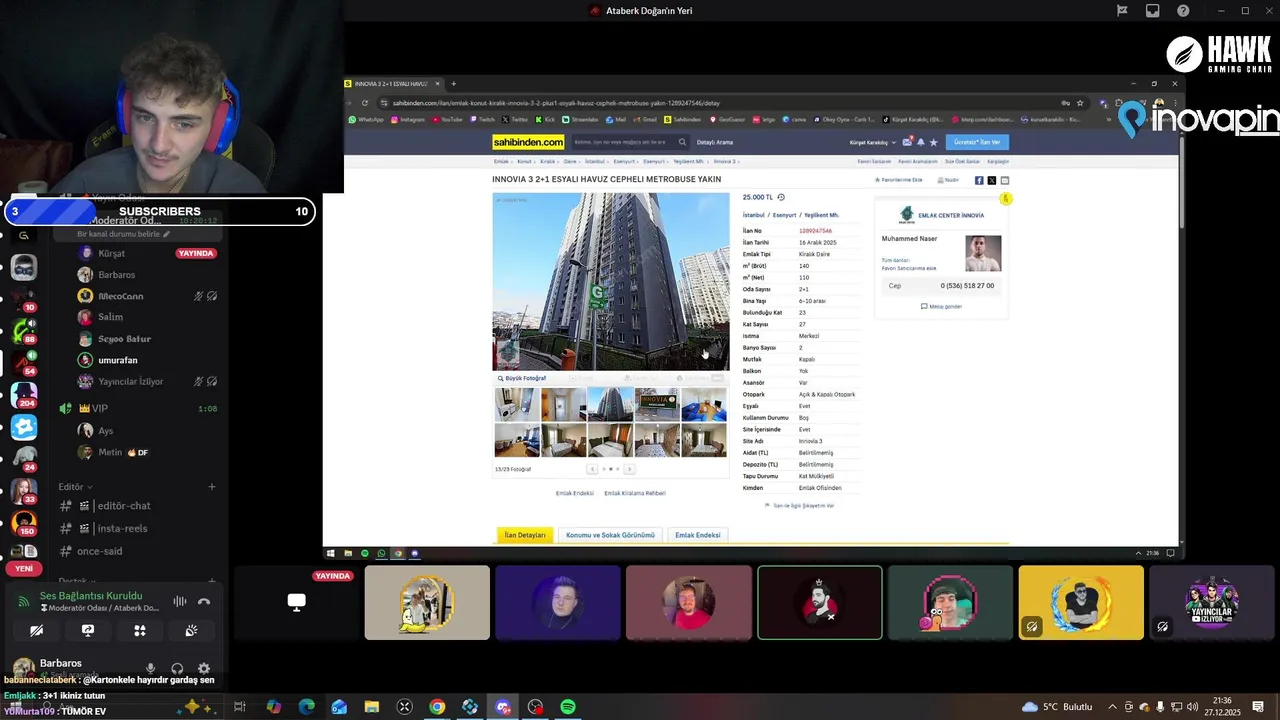This screenshot has width=1280, height=720.
Task: Switch to Emlak Endeksi tab
Action: 698,535
